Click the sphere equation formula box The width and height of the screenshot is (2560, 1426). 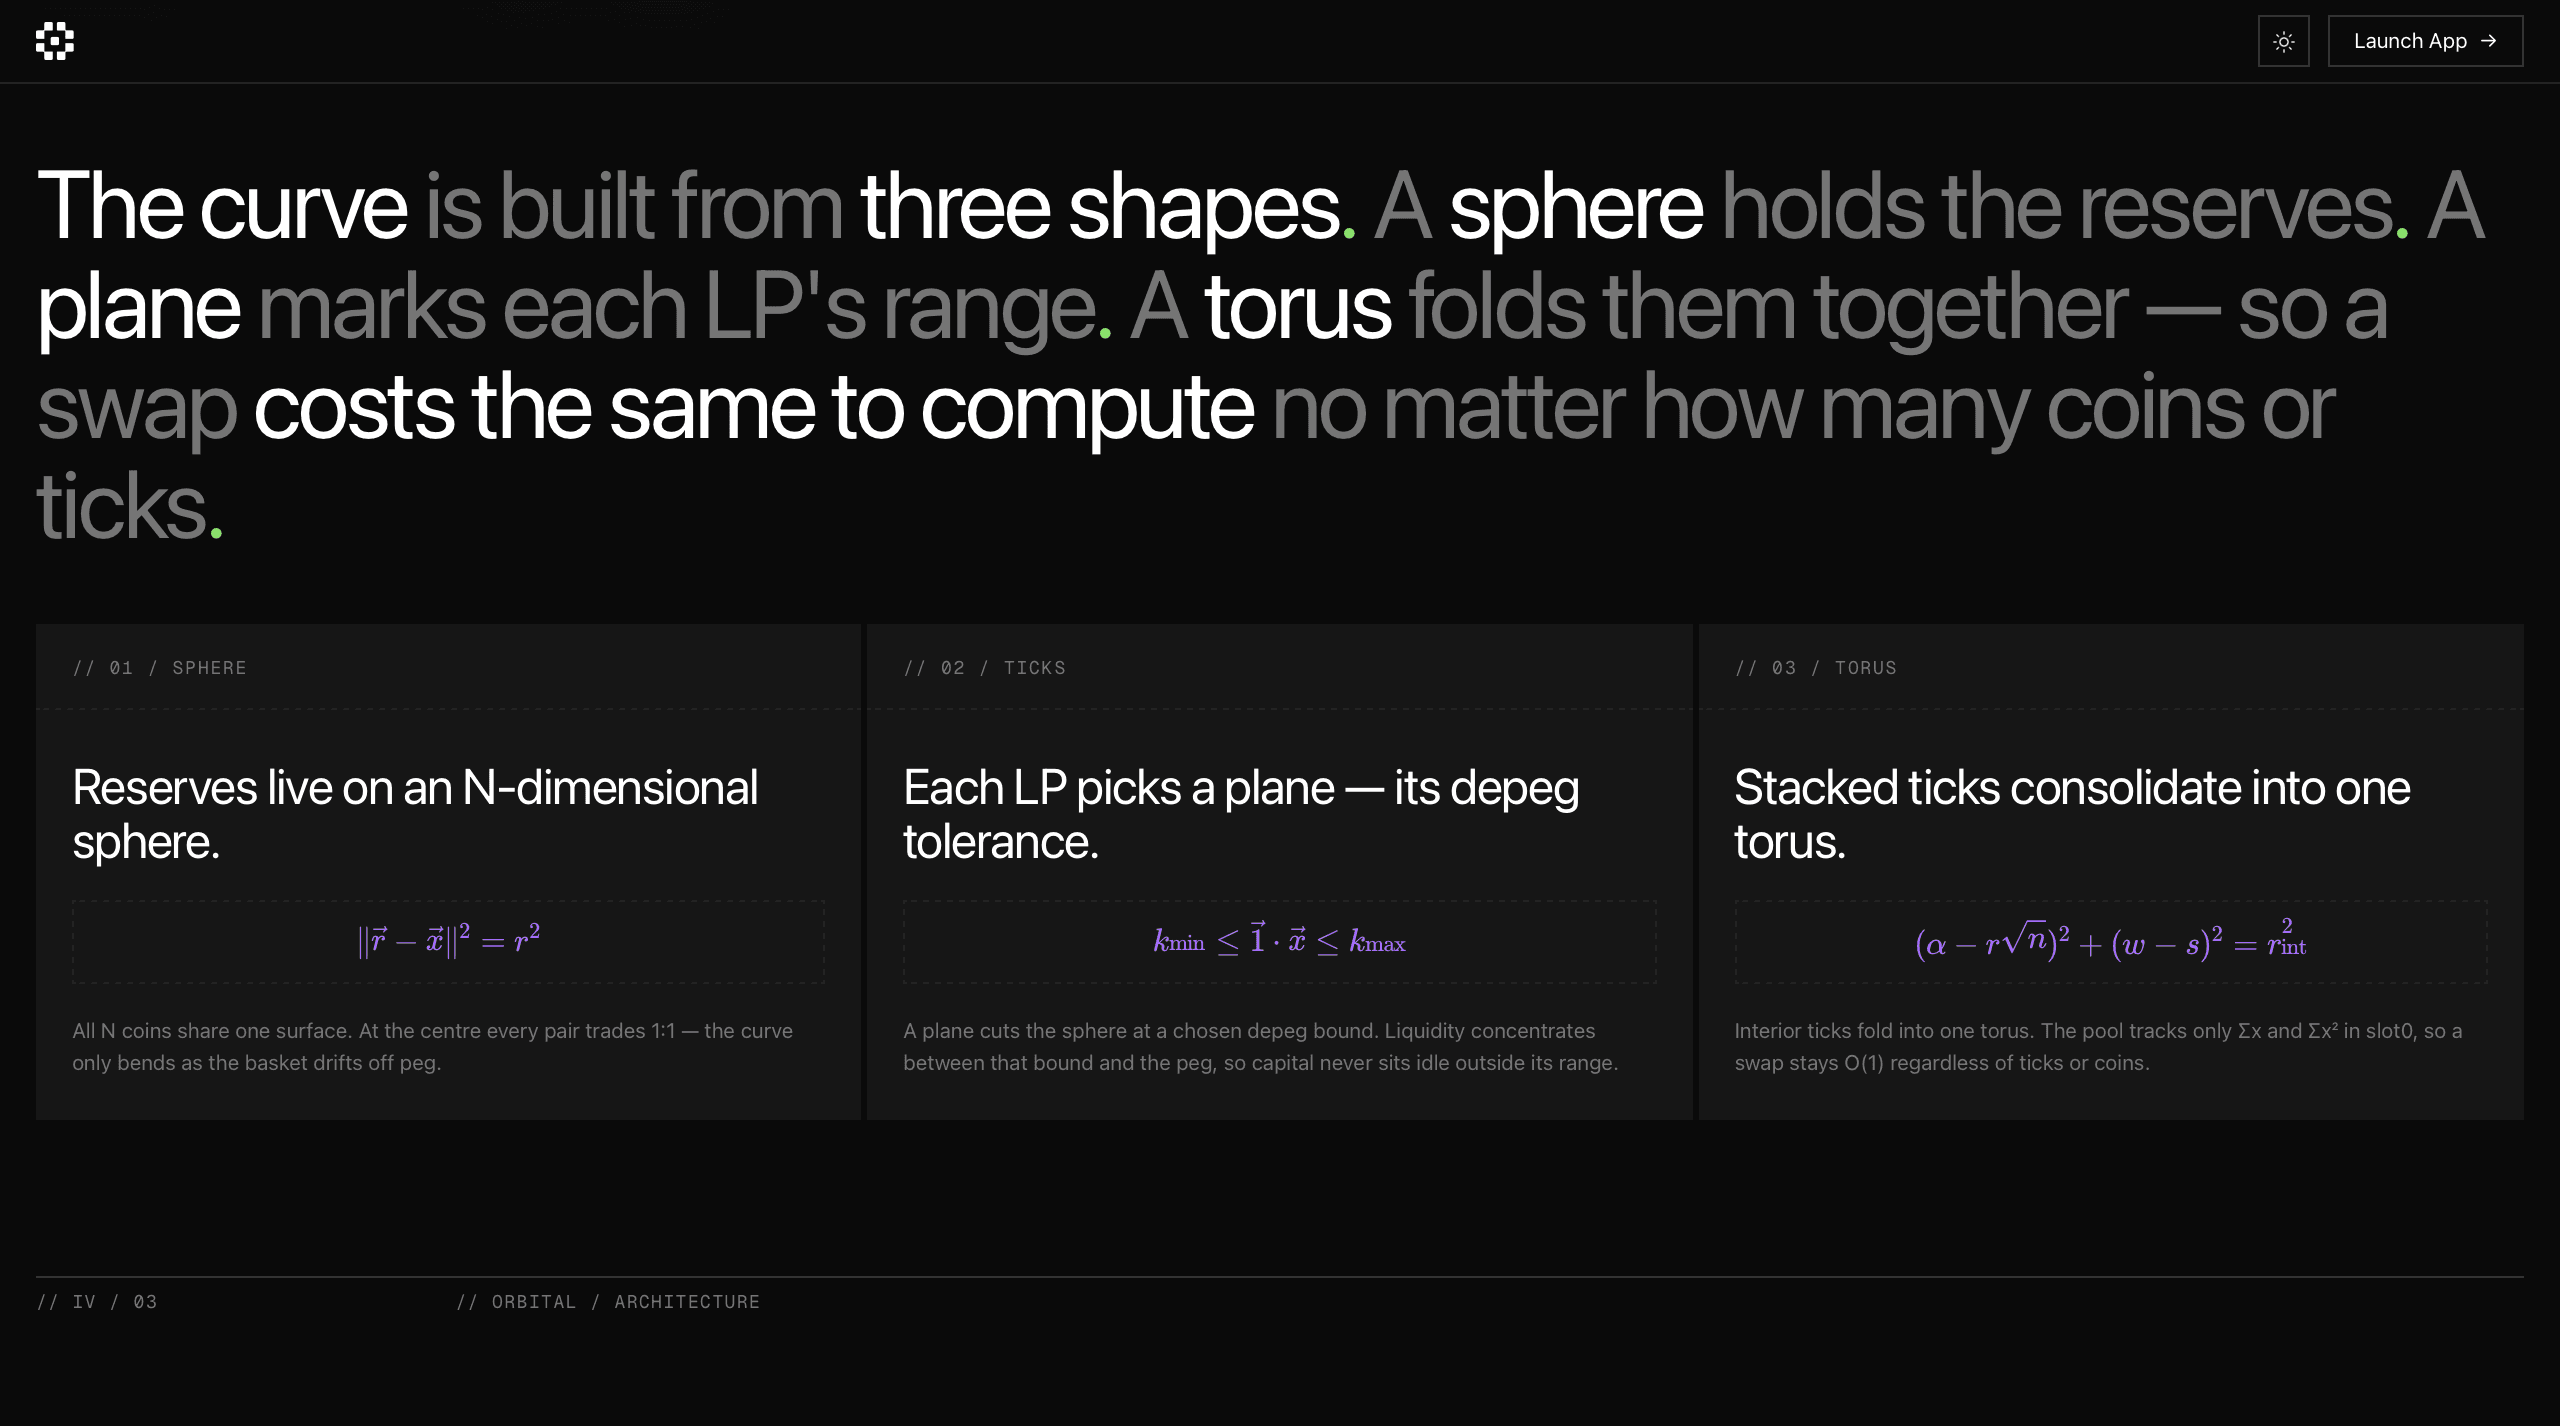click(x=448, y=942)
